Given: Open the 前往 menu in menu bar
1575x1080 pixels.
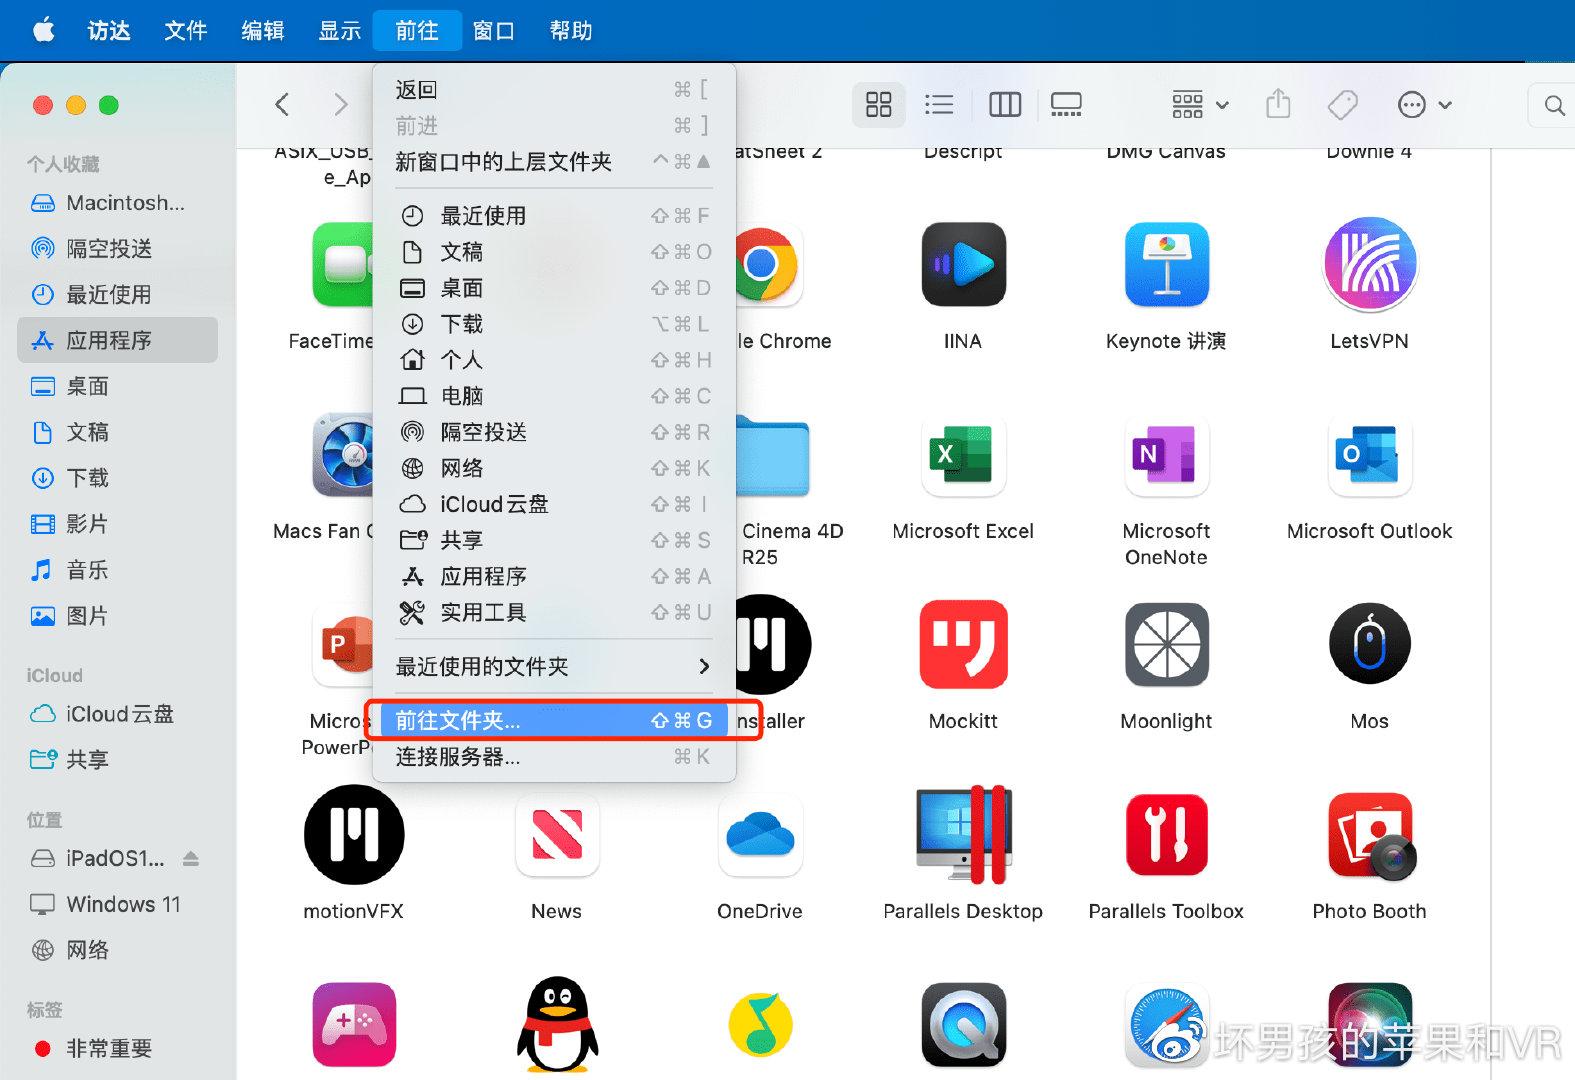Looking at the screenshot, I should pos(417,31).
